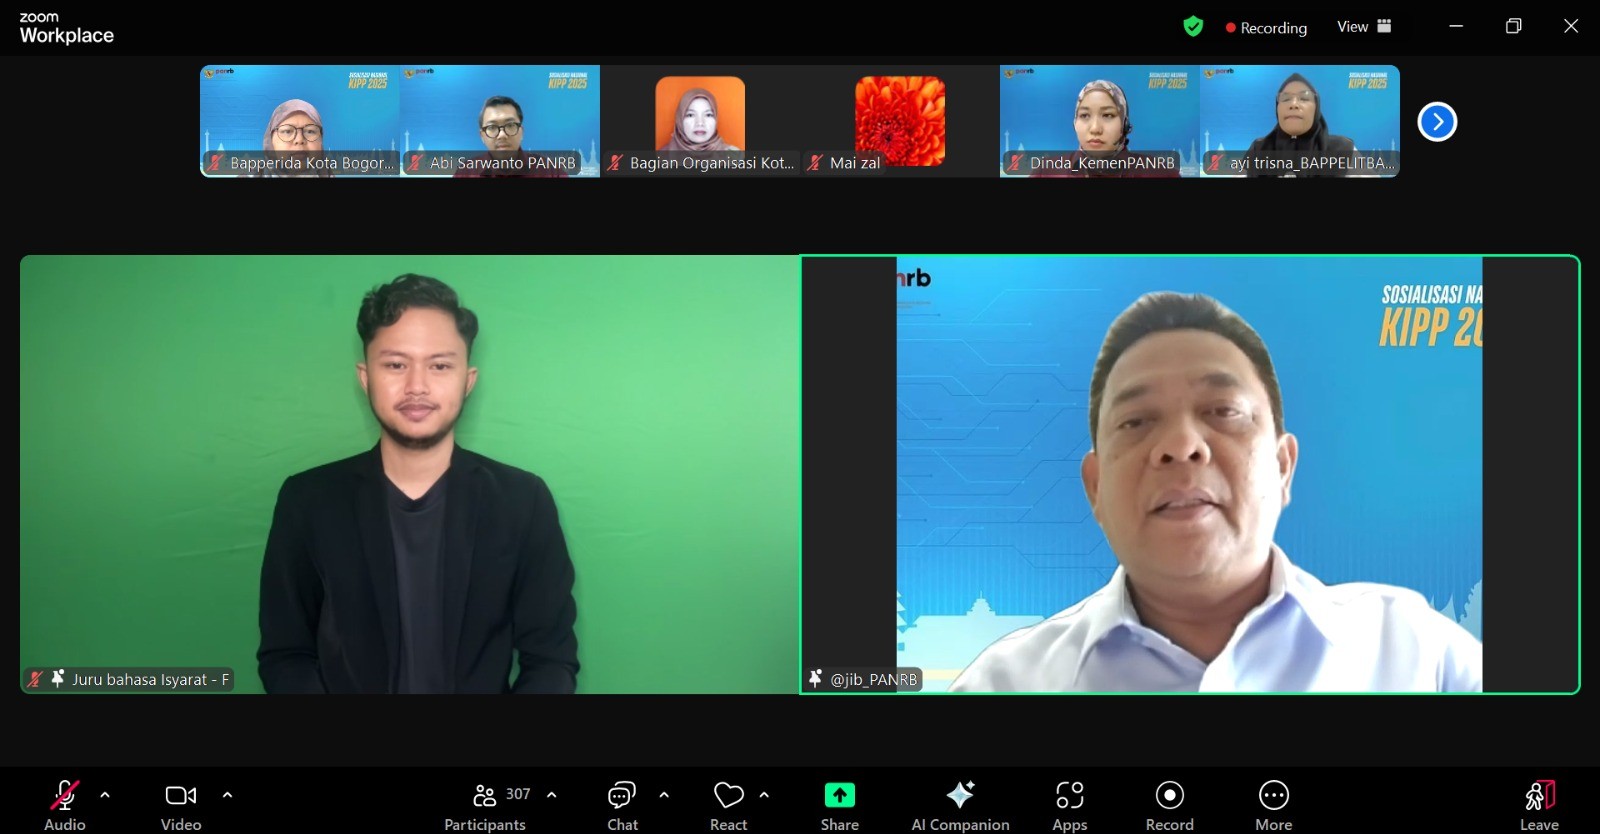Close the Zoom window

click(1571, 27)
